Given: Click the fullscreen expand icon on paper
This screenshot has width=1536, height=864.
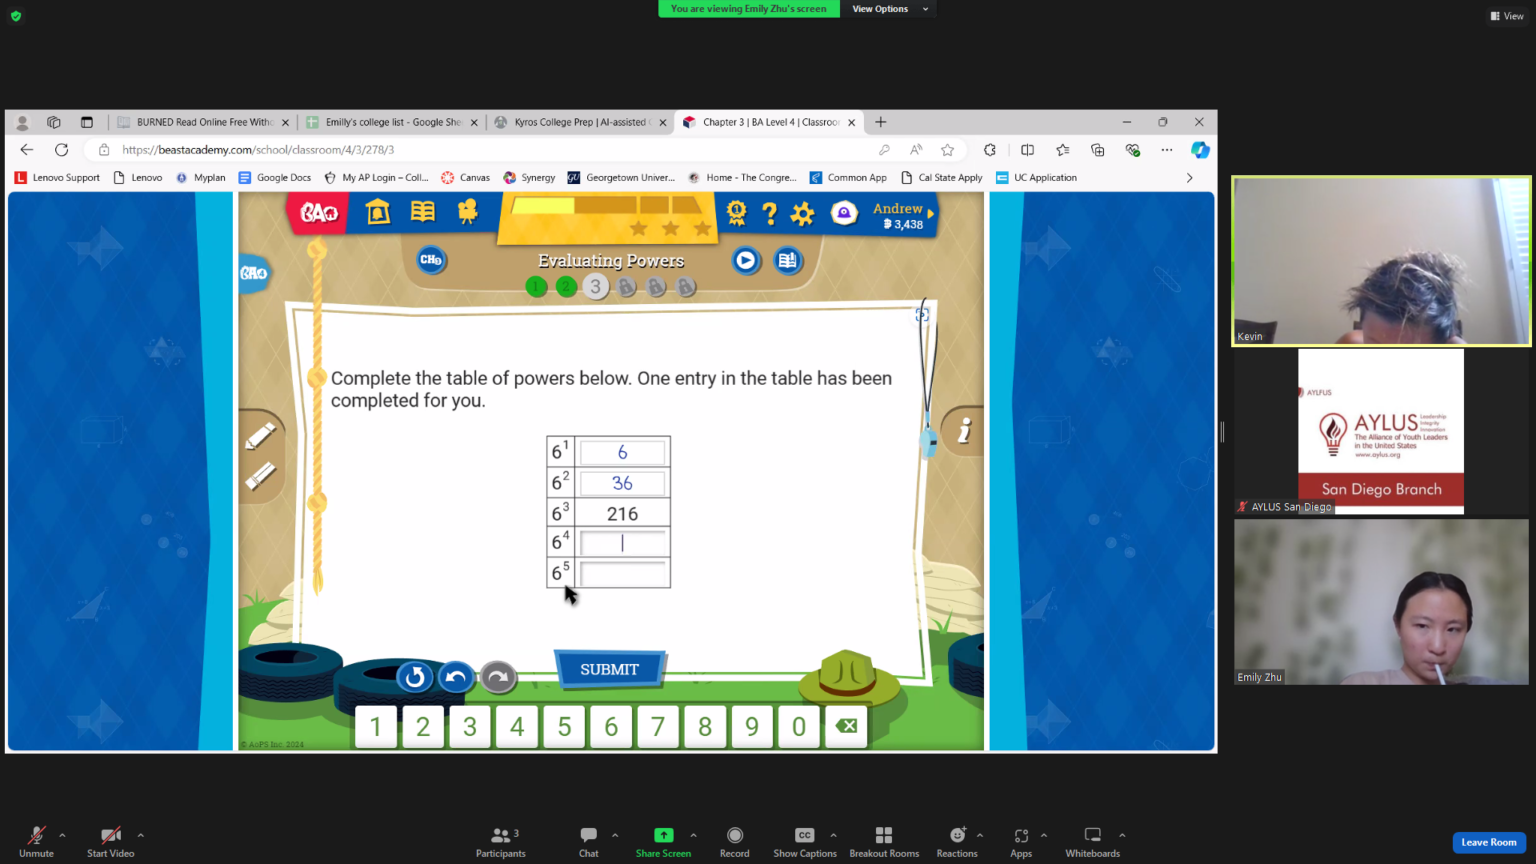Looking at the screenshot, I should click(922, 315).
